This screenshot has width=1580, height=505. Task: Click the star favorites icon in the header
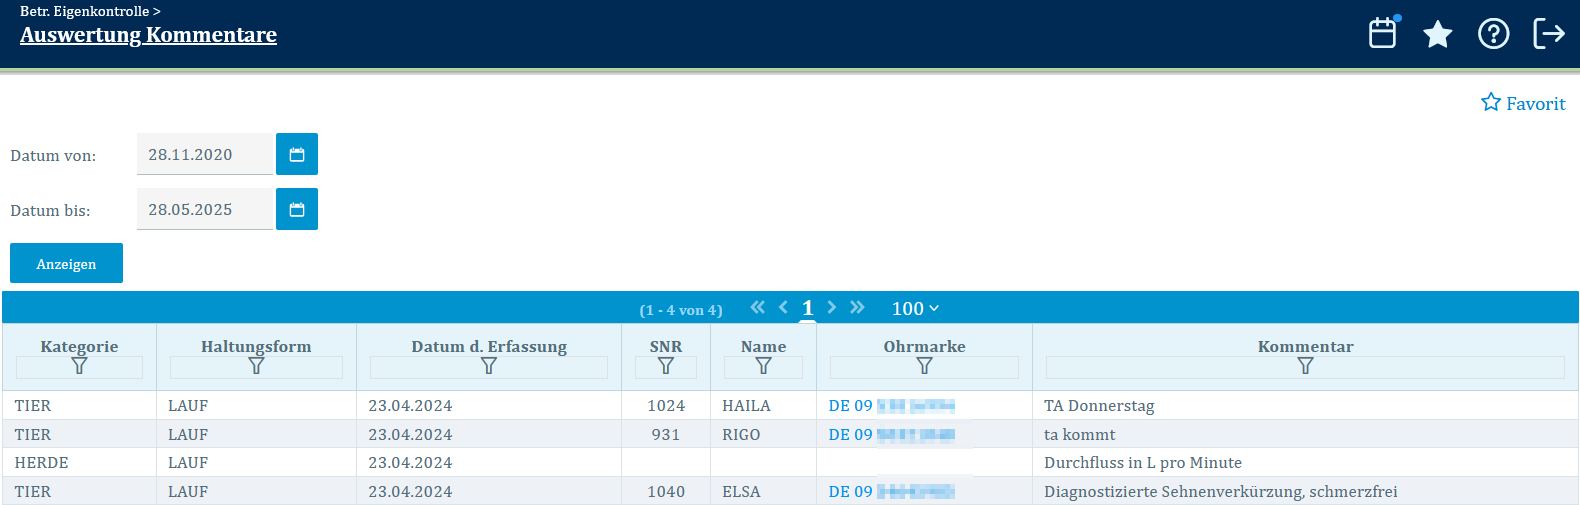[x=1437, y=34]
